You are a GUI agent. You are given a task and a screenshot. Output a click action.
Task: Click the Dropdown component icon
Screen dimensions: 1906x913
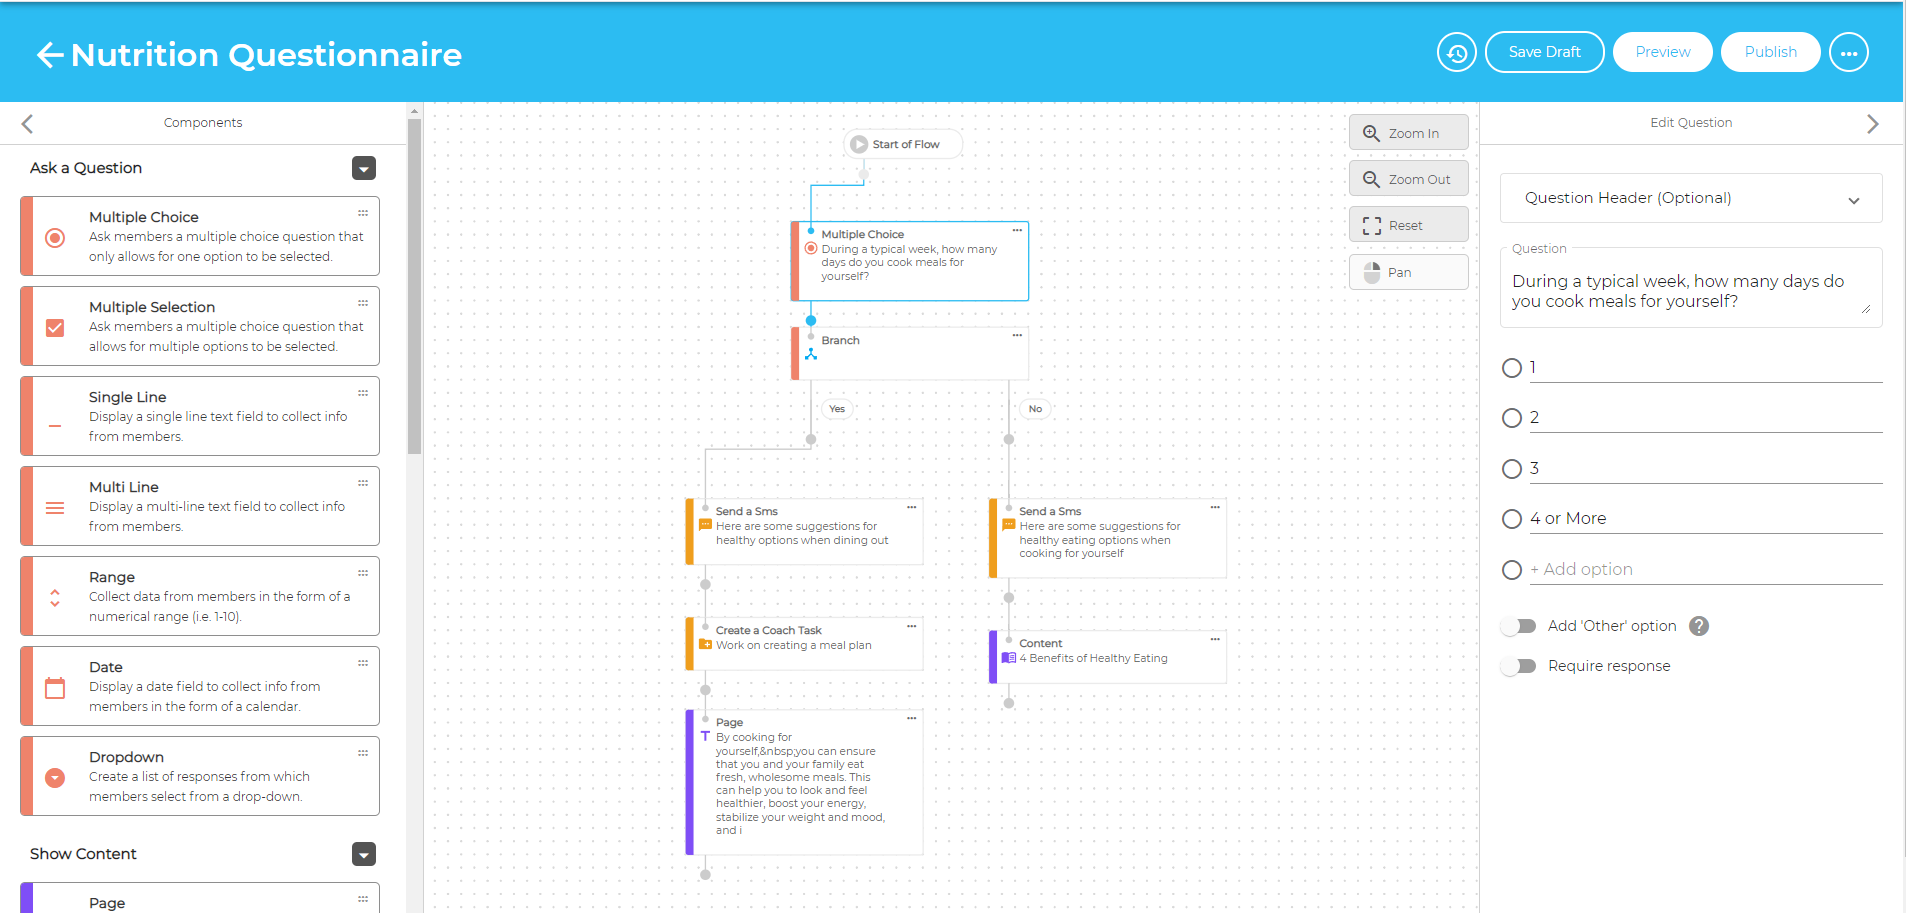(x=55, y=778)
